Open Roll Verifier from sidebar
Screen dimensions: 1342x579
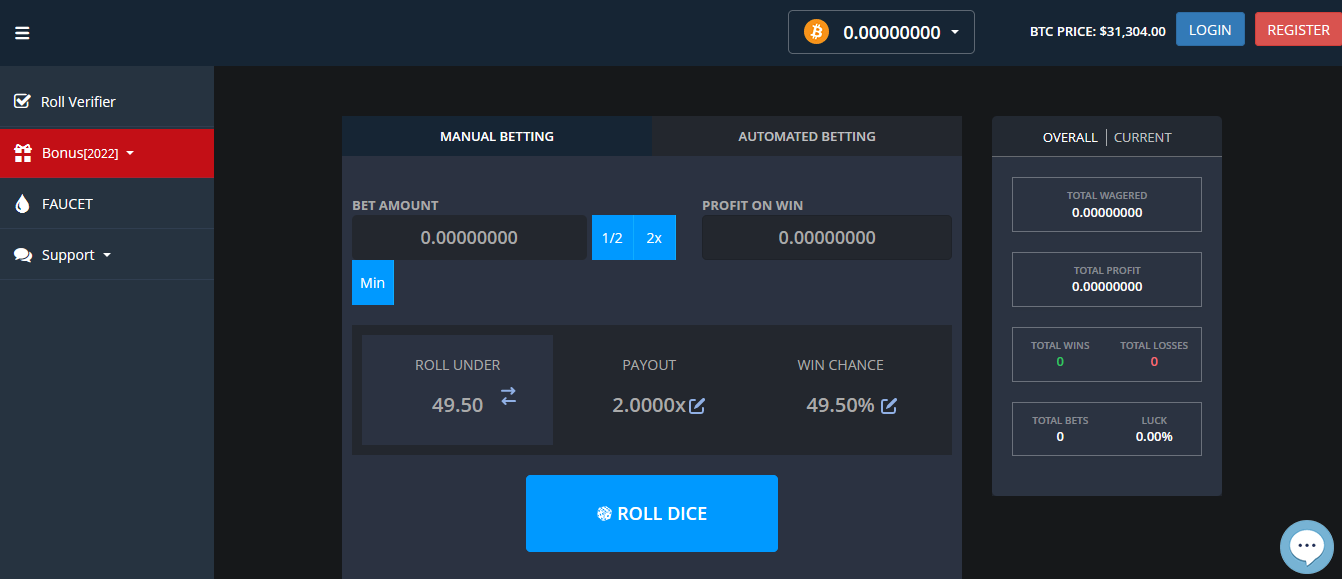click(x=107, y=102)
